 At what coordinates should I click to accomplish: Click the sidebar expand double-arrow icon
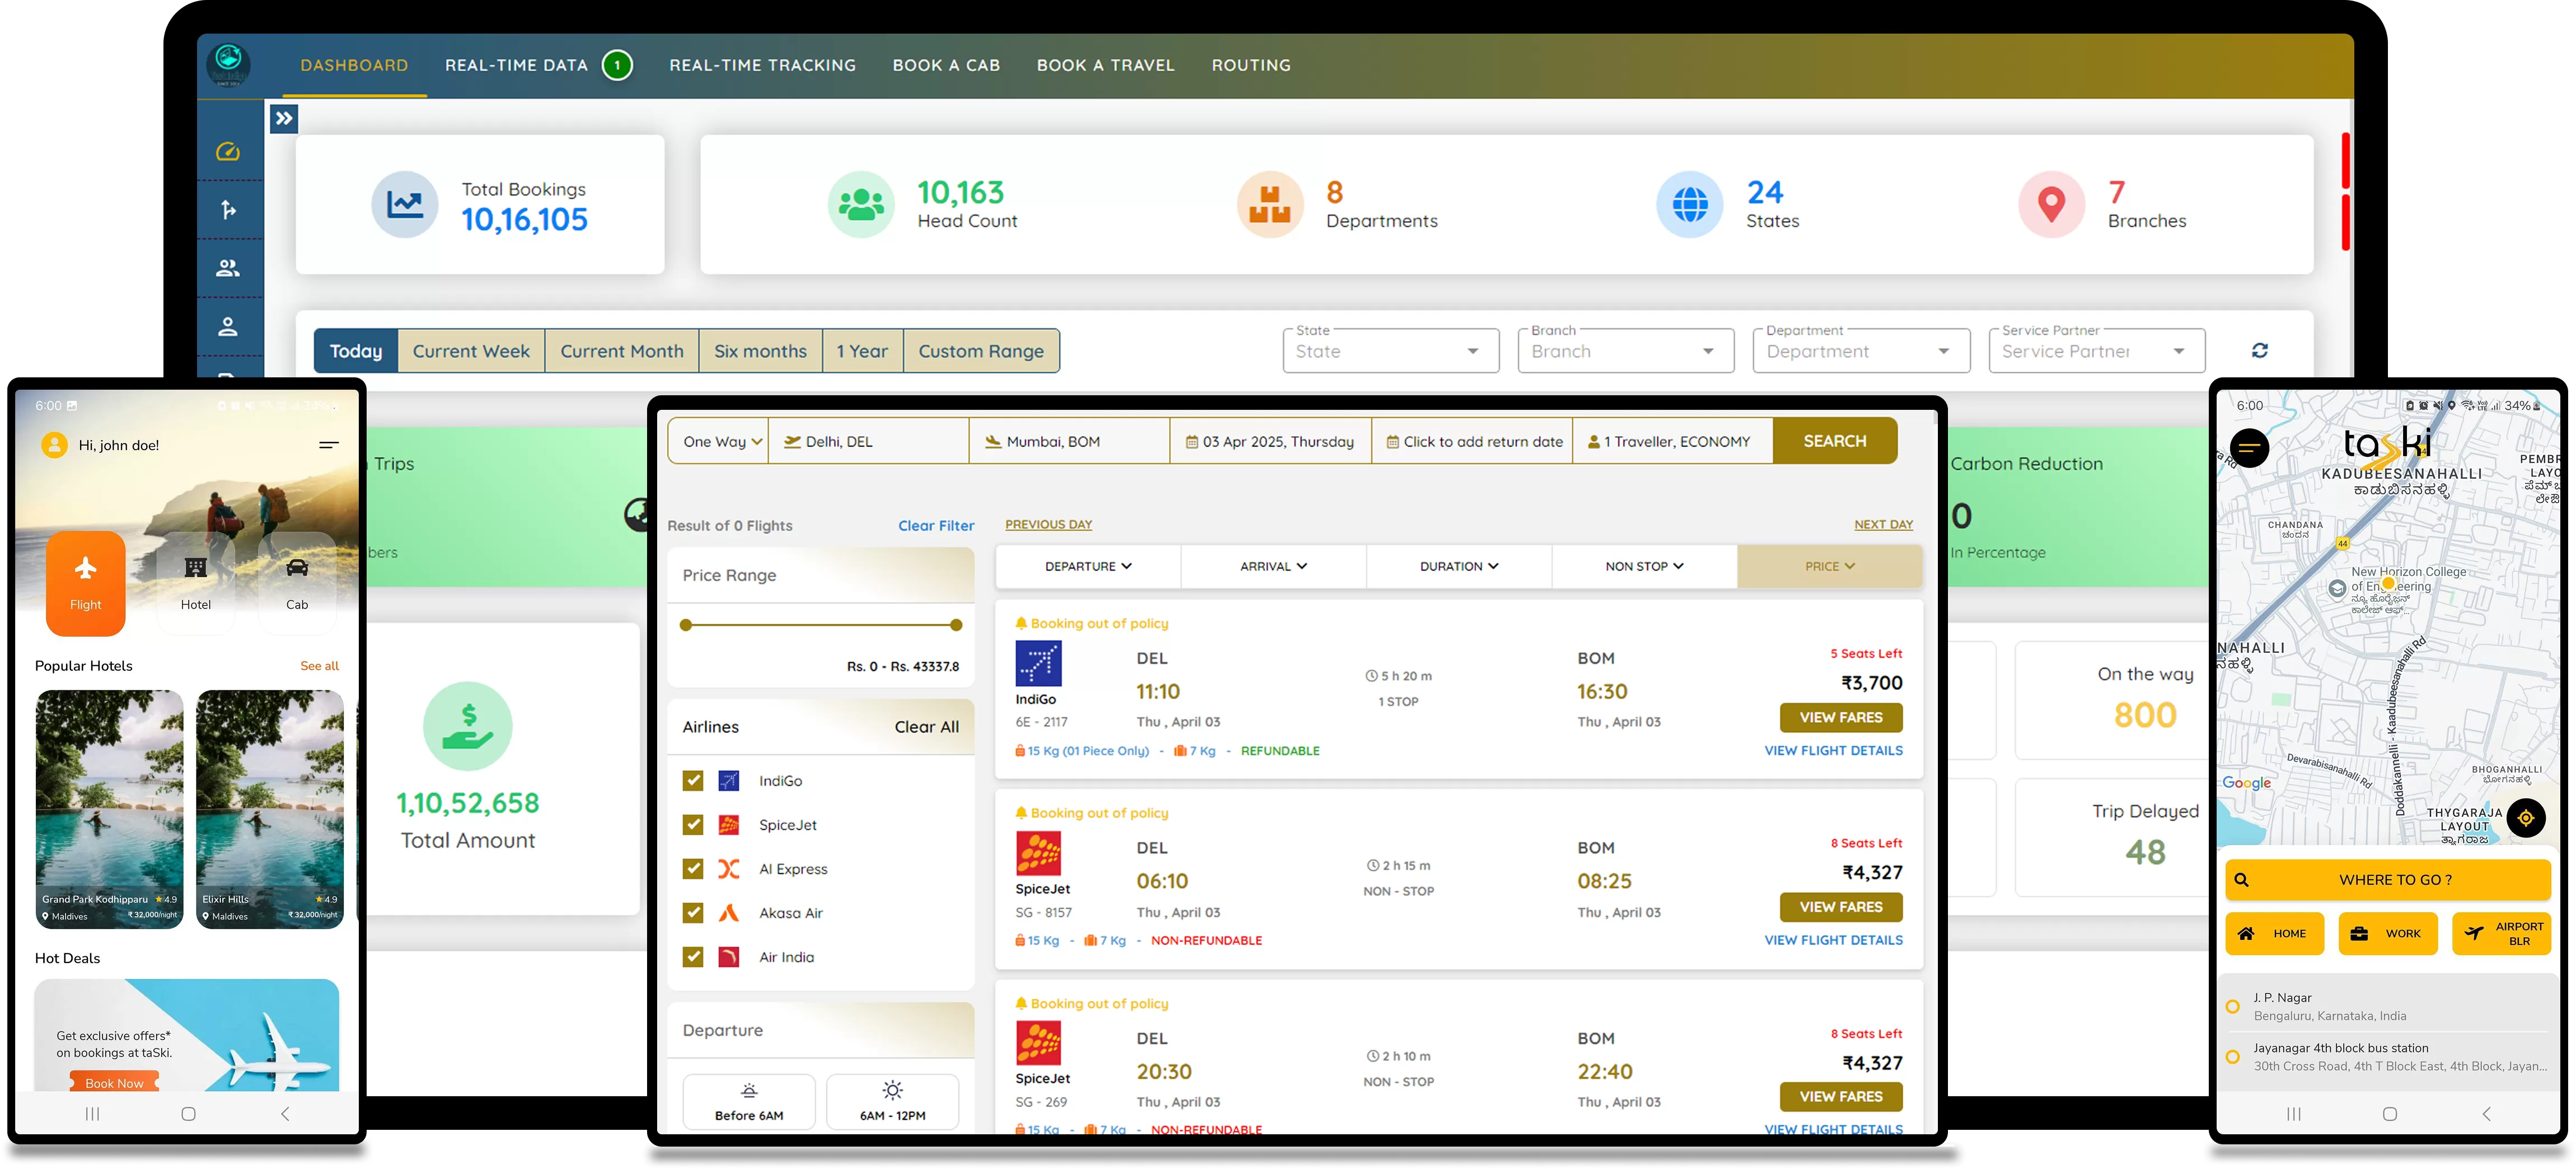284,119
